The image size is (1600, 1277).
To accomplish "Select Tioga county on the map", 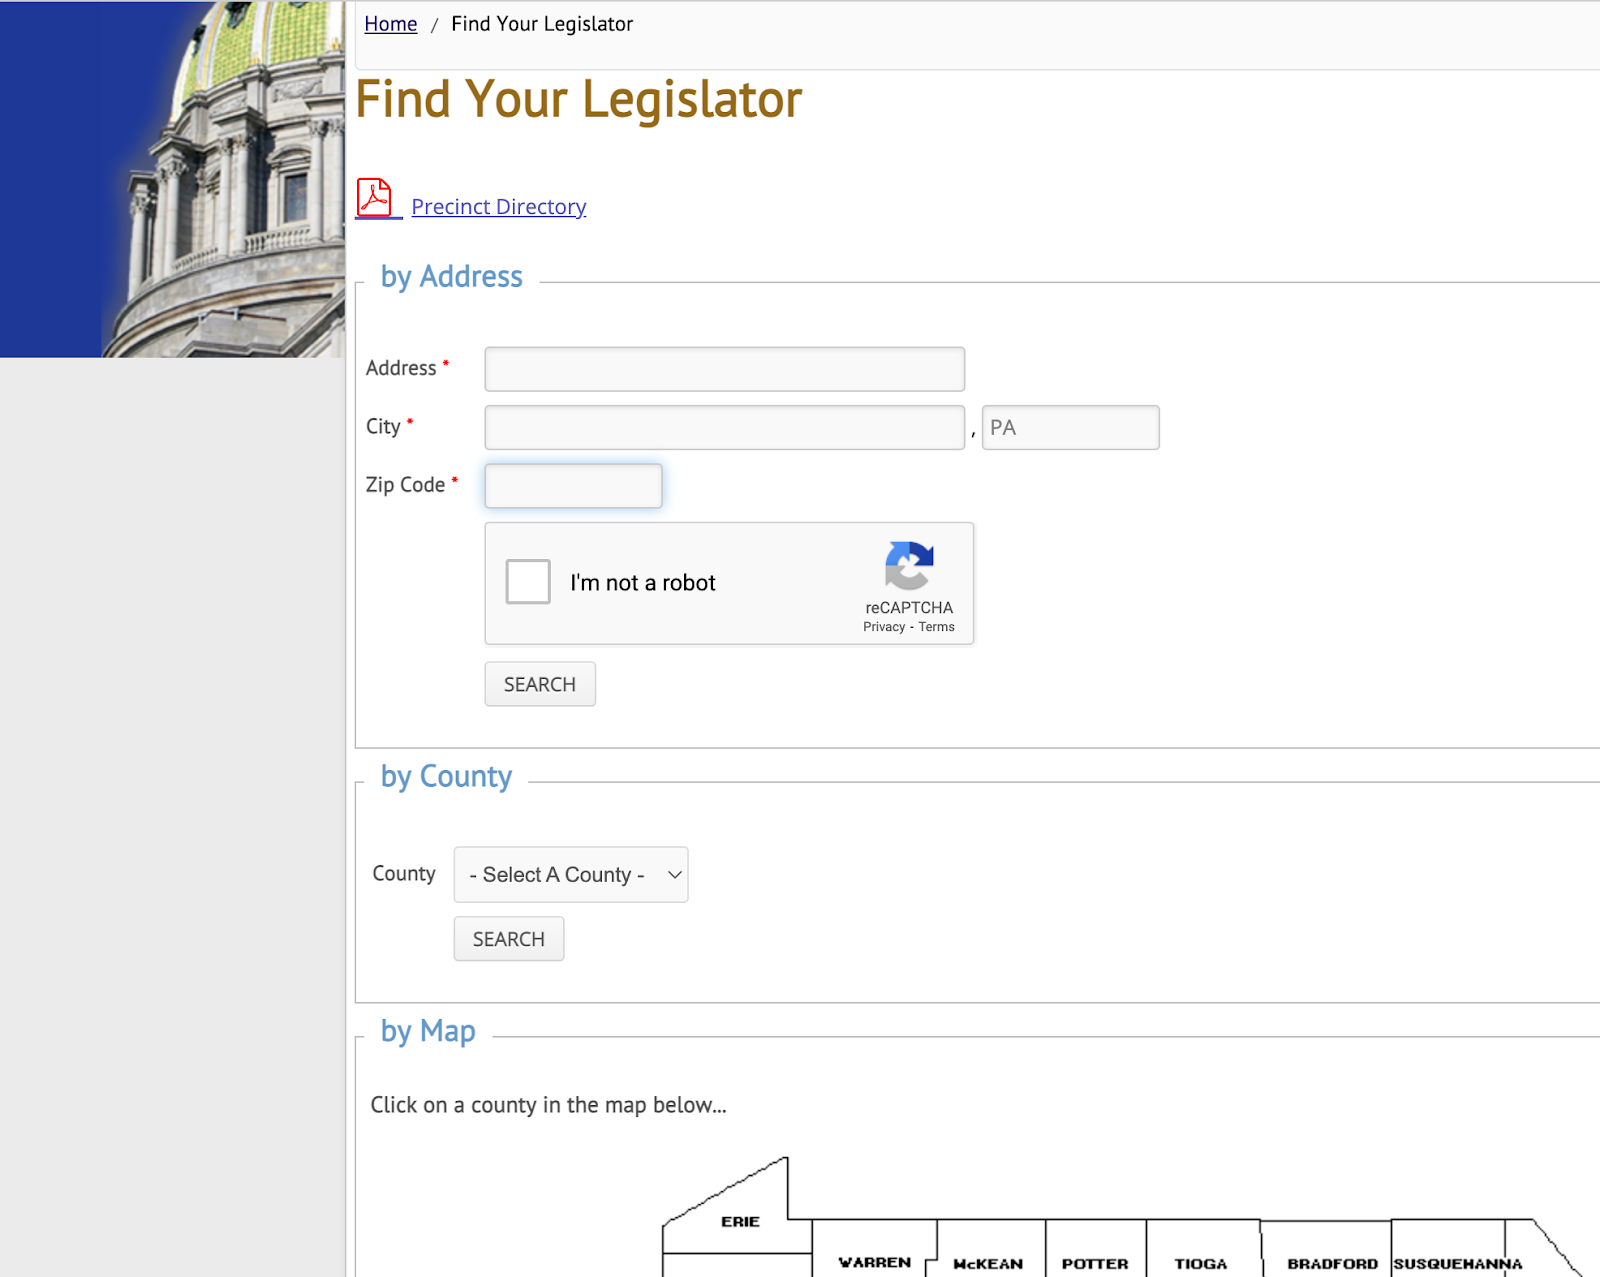I will [1201, 1263].
